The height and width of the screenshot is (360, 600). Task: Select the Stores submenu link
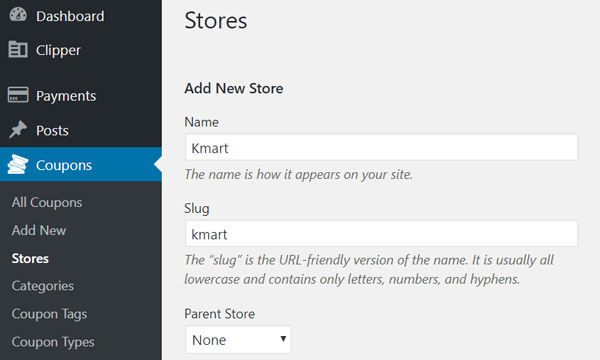click(30, 258)
